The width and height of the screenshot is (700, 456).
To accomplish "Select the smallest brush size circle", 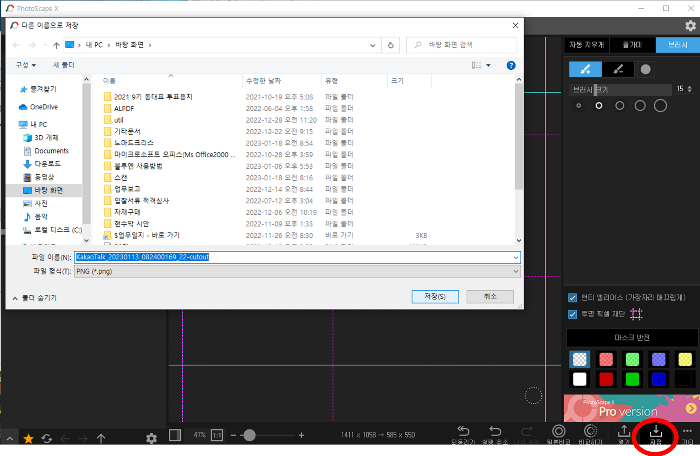I will pyautogui.click(x=579, y=106).
